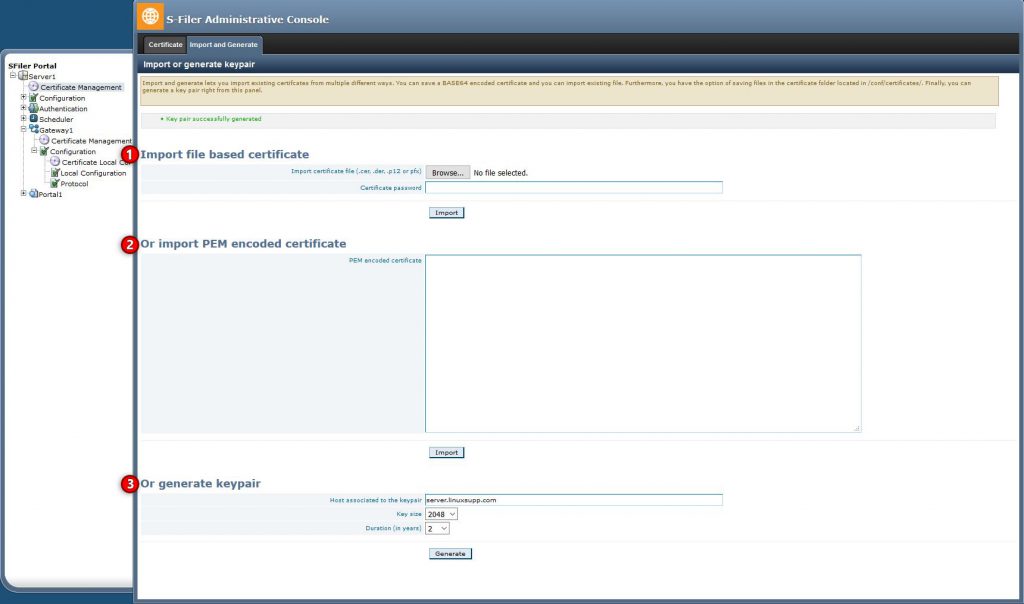Focus the Certificate password field
Image resolution: width=1024 pixels, height=604 pixels.
click(574, 187)
